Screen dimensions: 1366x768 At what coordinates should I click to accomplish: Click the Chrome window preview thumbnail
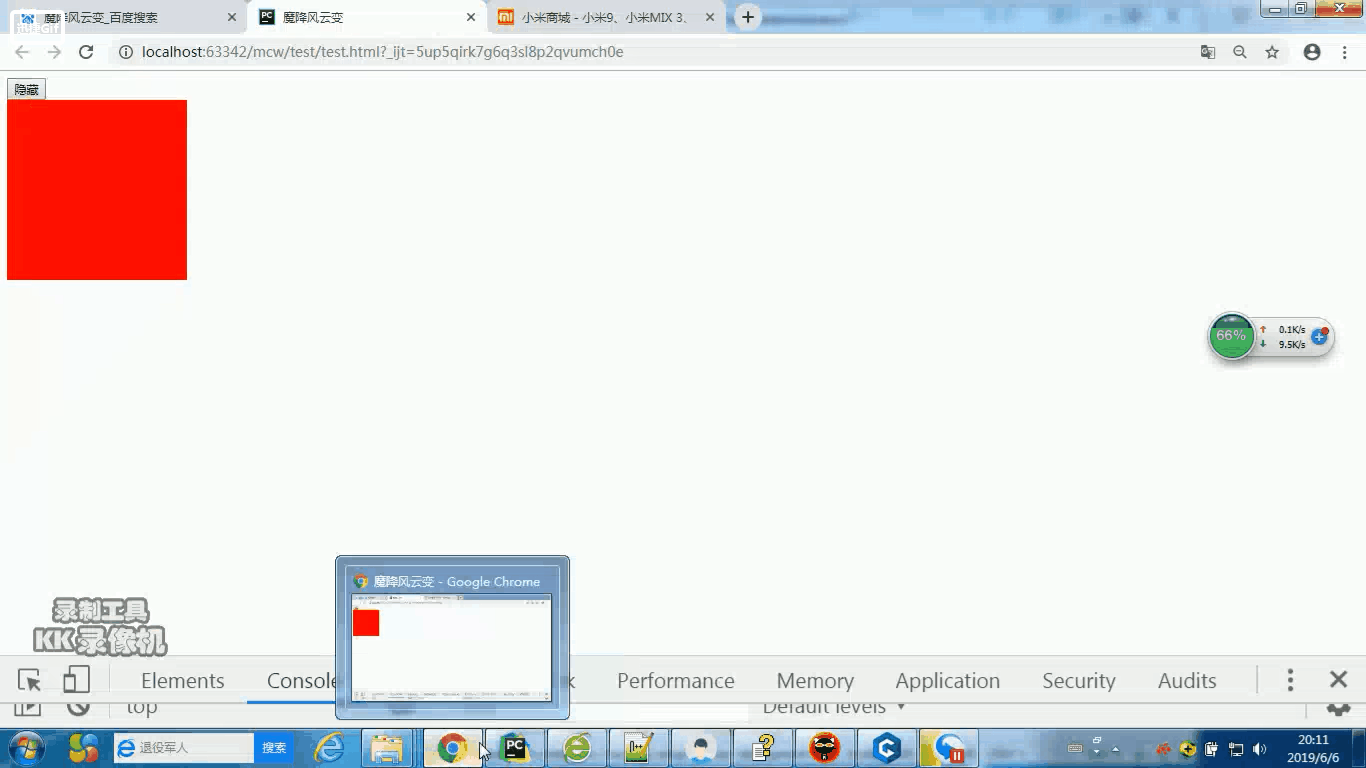(x=452, y=647)
